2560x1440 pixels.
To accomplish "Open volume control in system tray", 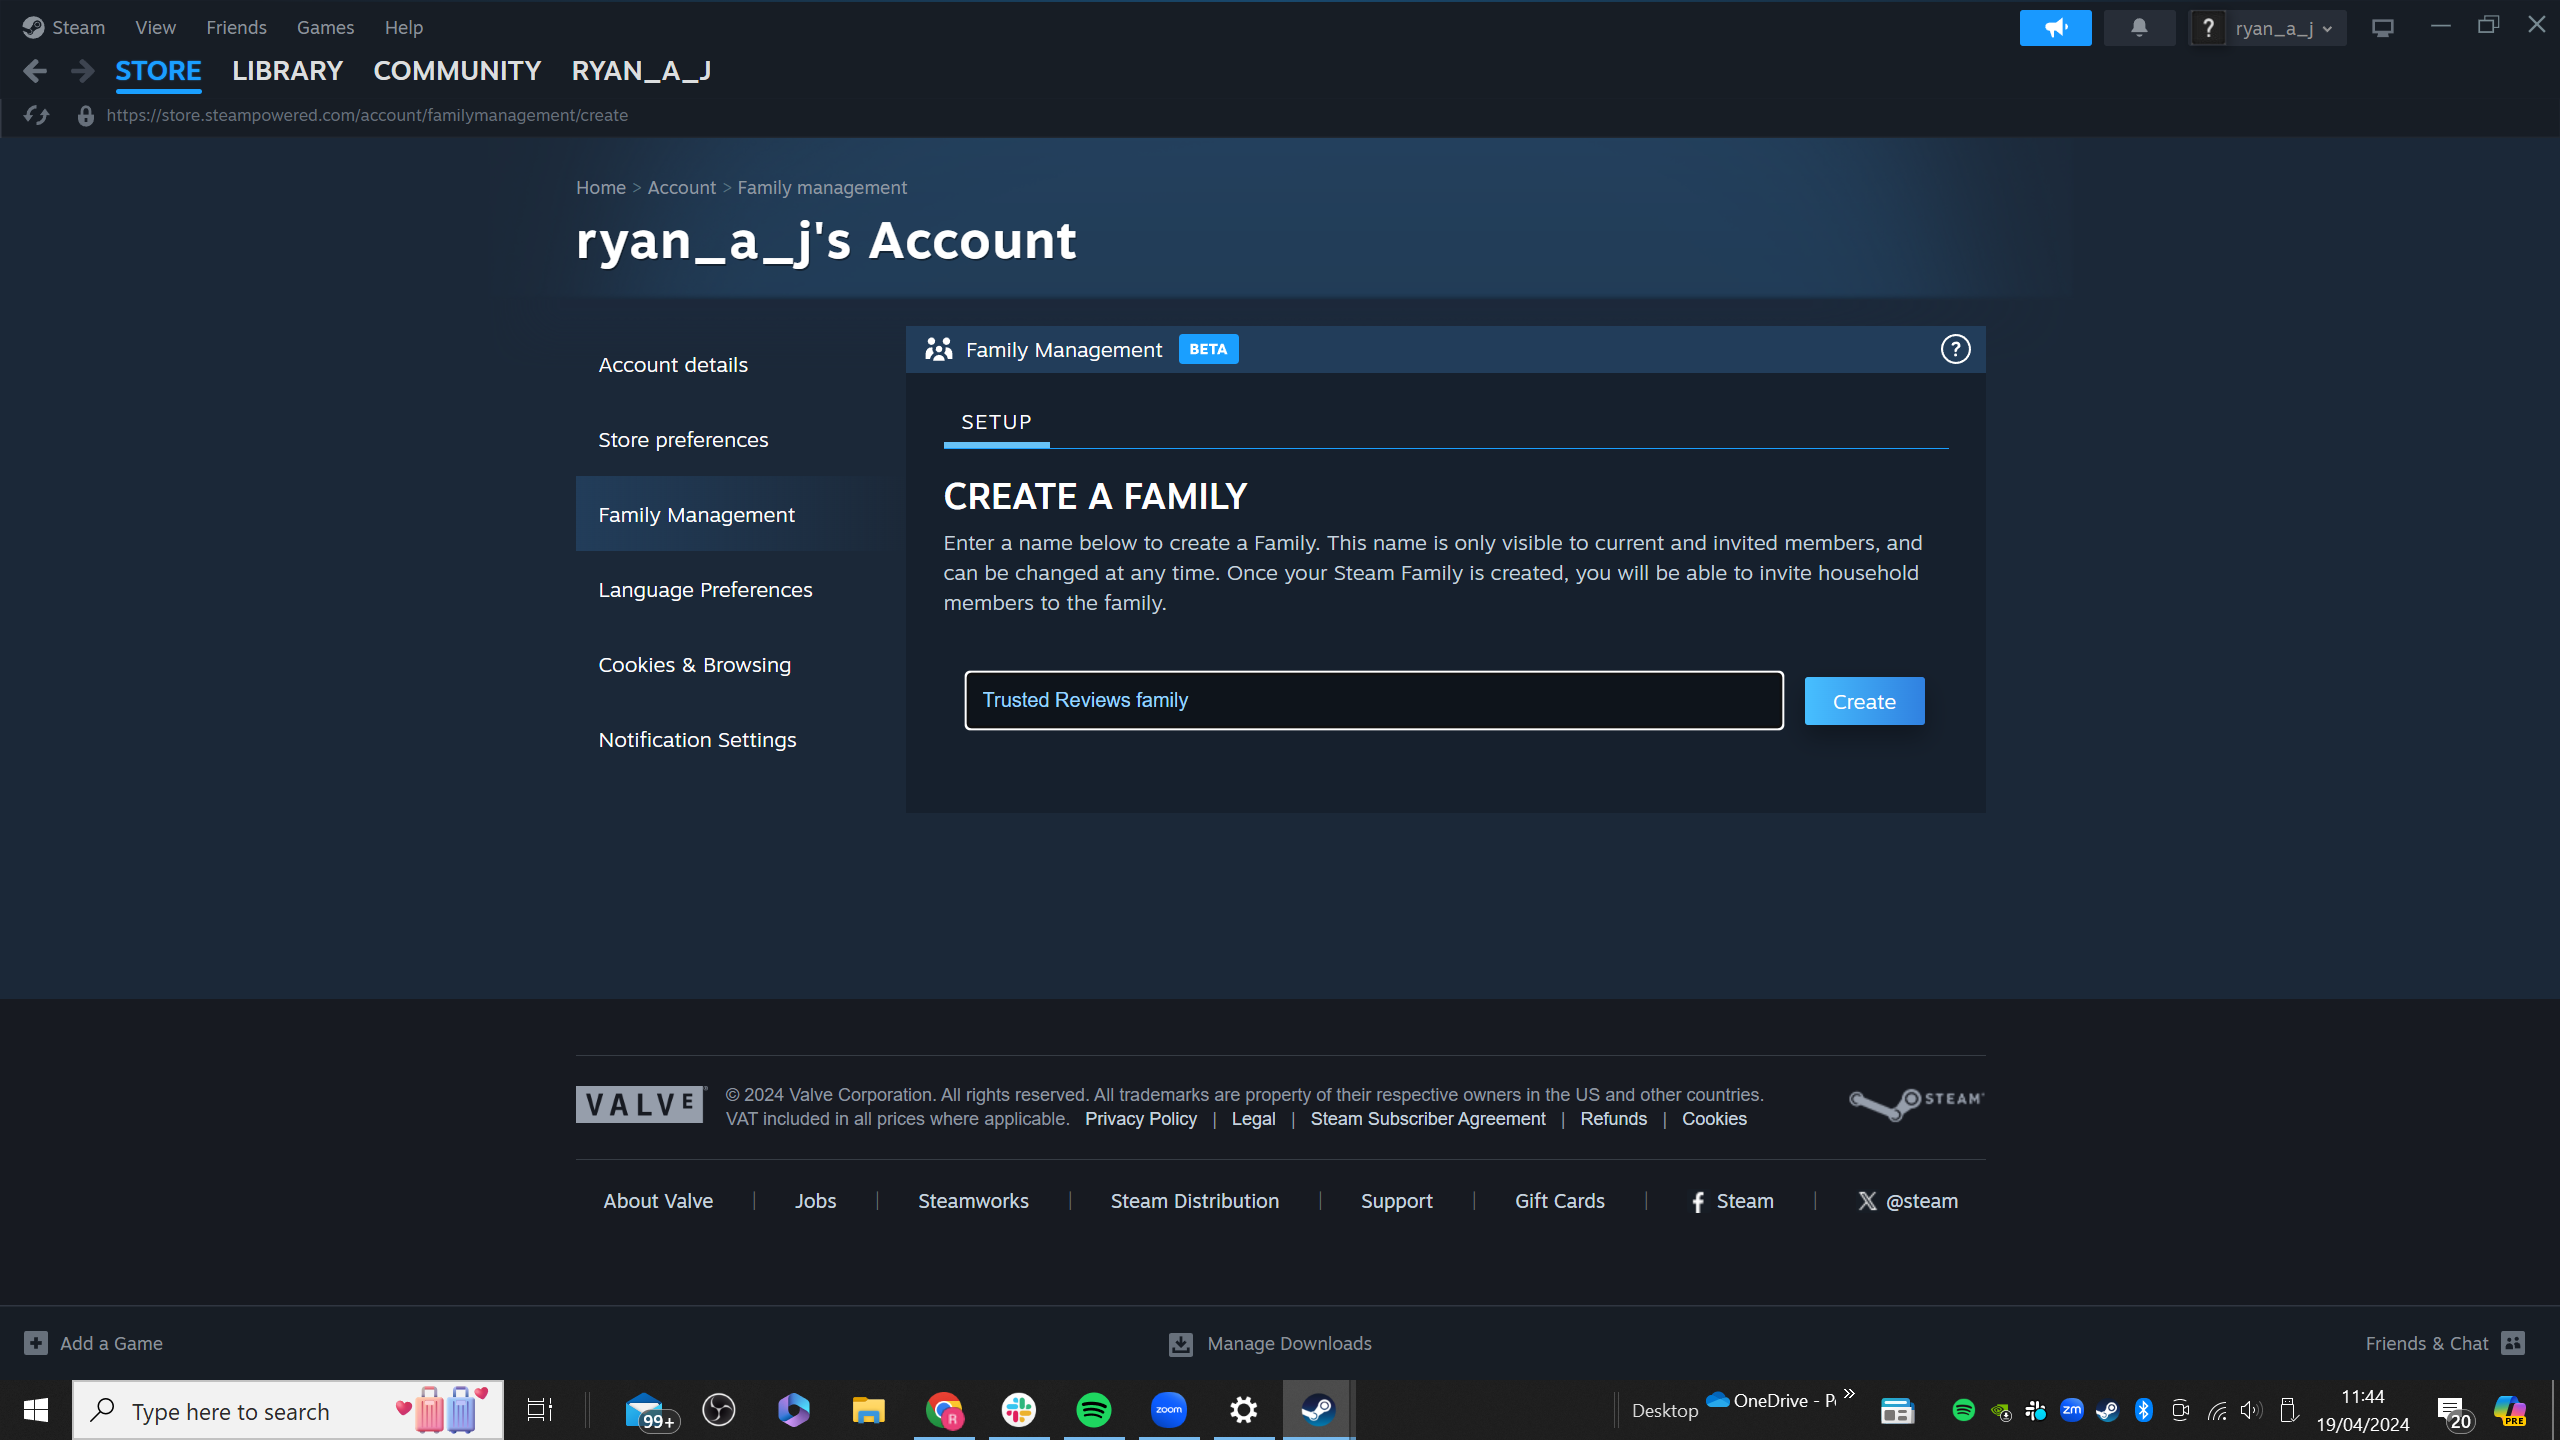I will (x=2251, y=1411).
